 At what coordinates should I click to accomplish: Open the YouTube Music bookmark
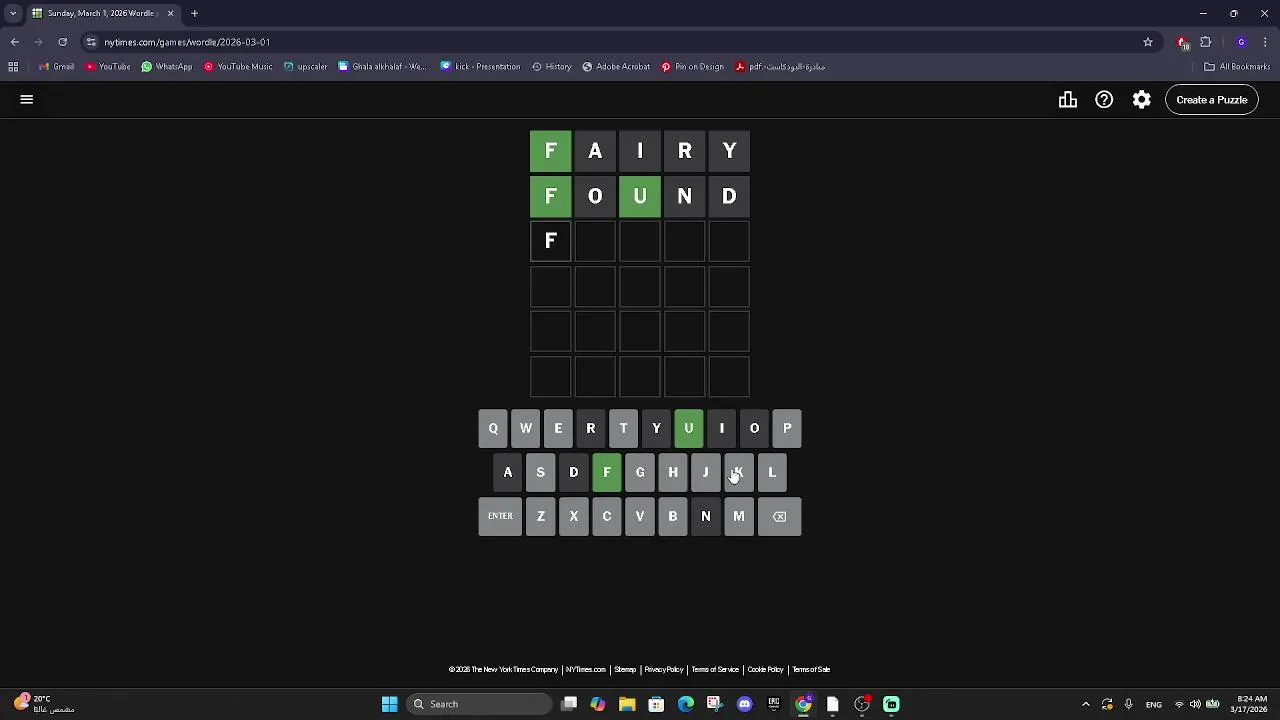coord(238,67)
